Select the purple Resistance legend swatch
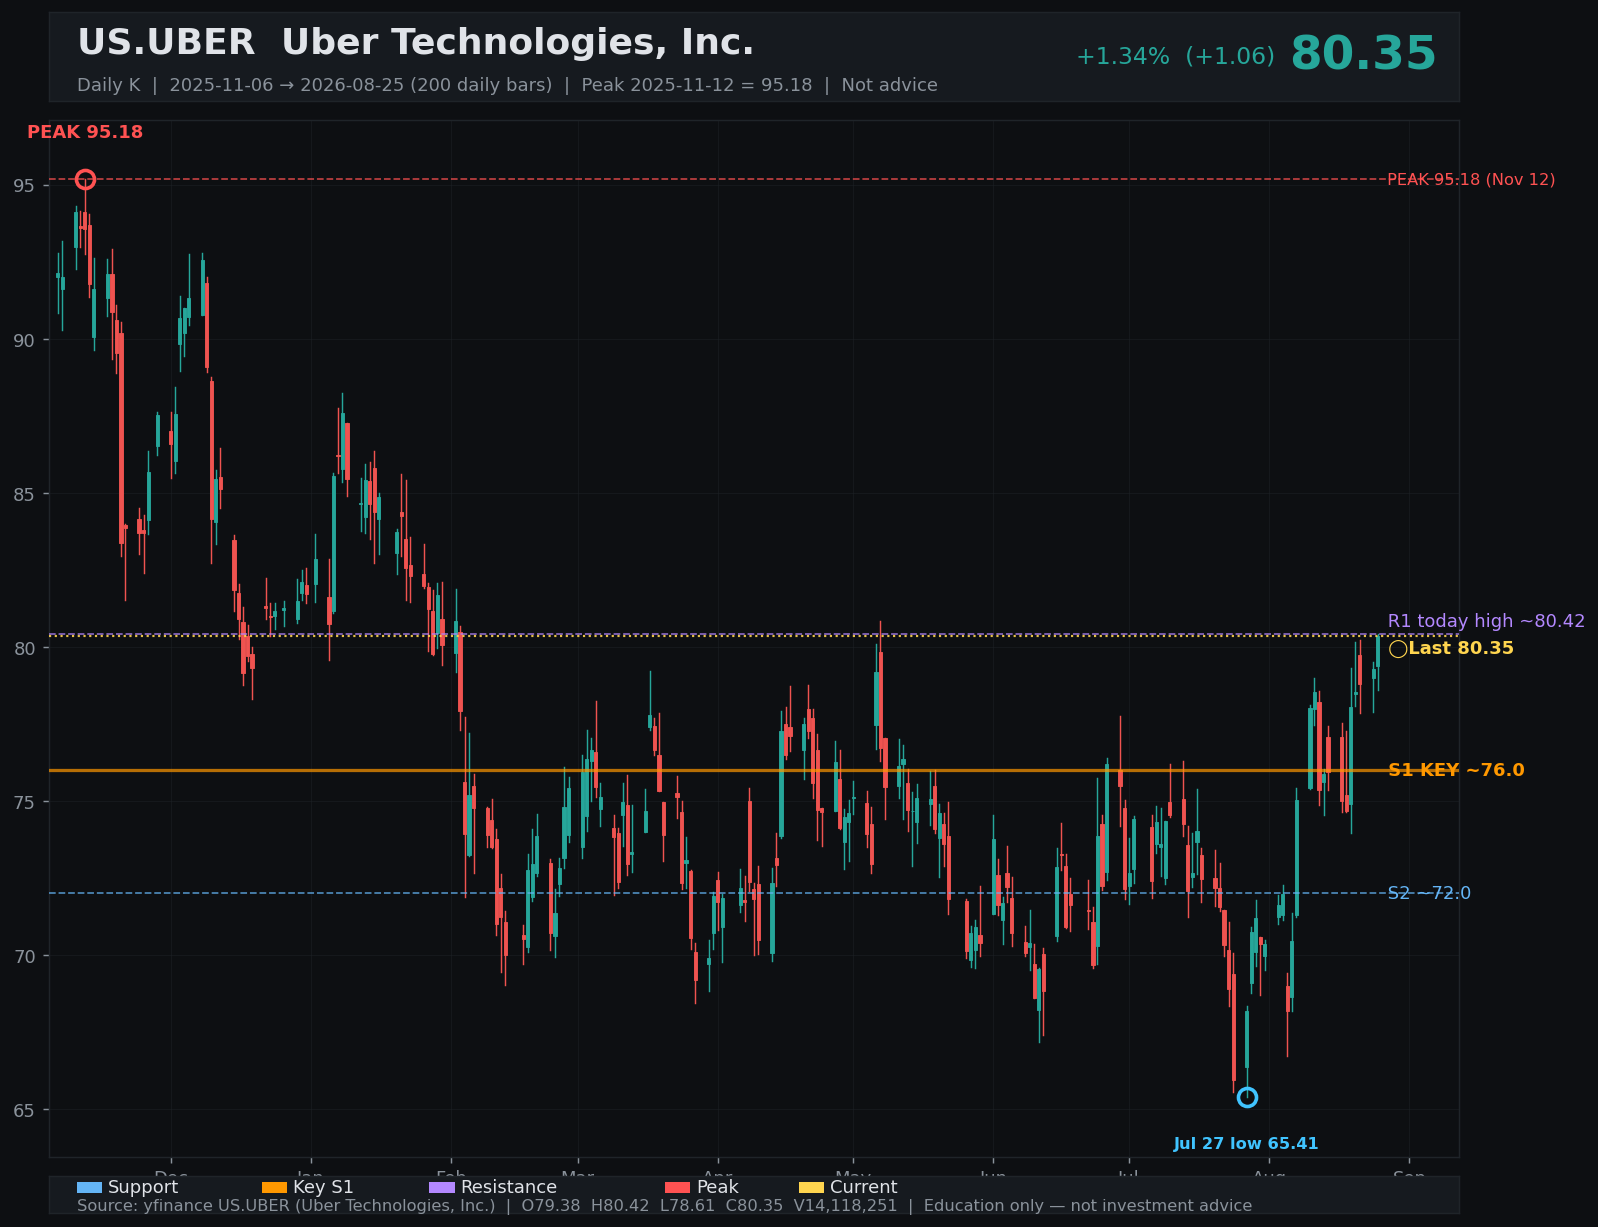Image resolution: width=1598 pixels, height=1227 pixels. pos(442,1188)
